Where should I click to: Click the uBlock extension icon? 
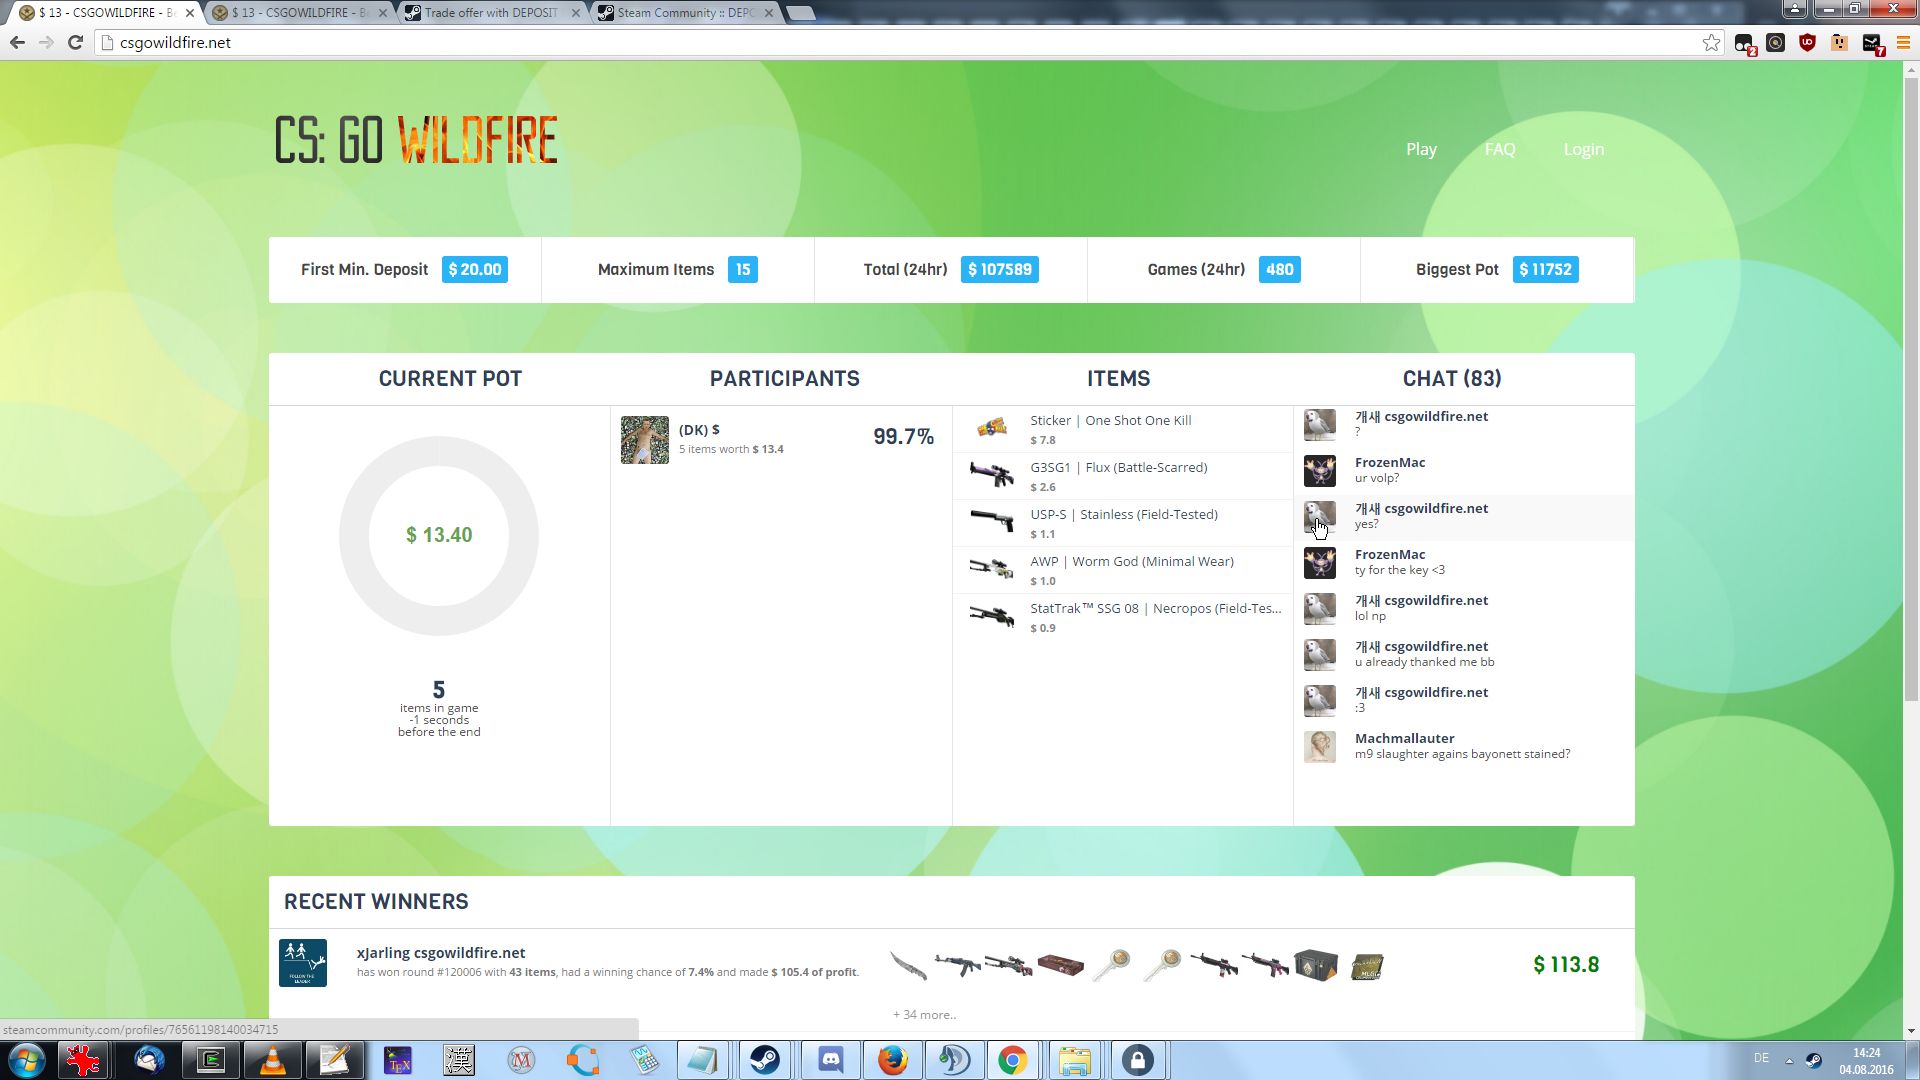pos(1807,42)
